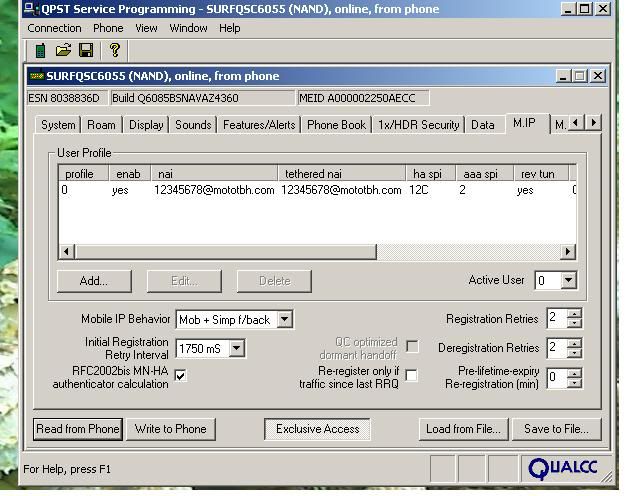
Task: Click the 'ha spi' column header
Action: click(431, 174)
